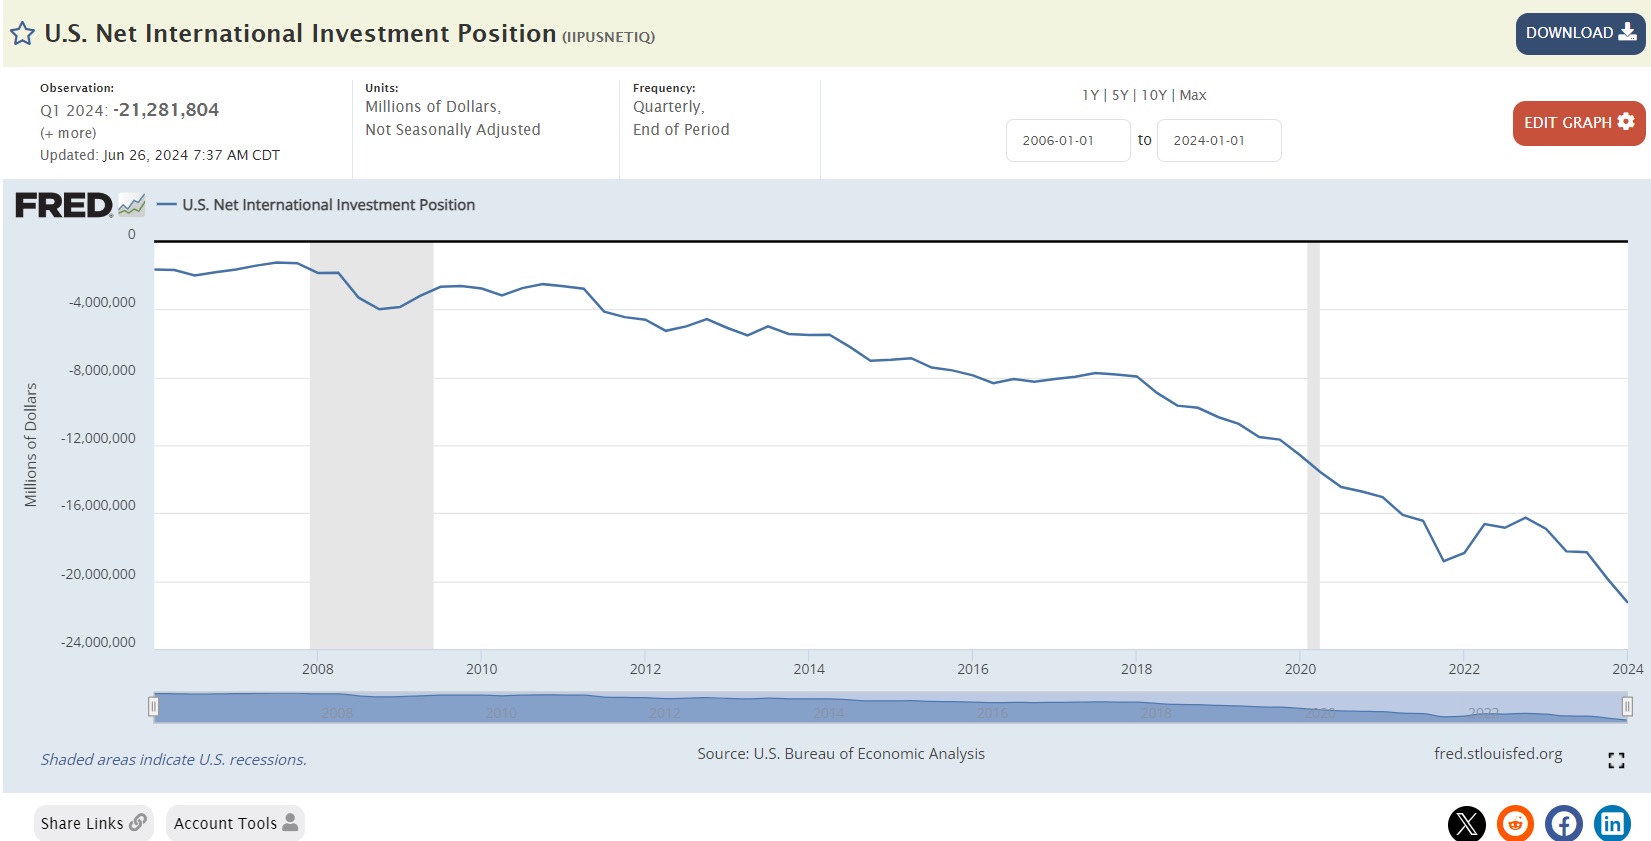Screen dimensions: 1651x841
Task: Add series to favorites with star icon
Action: (x=22, y=34)
